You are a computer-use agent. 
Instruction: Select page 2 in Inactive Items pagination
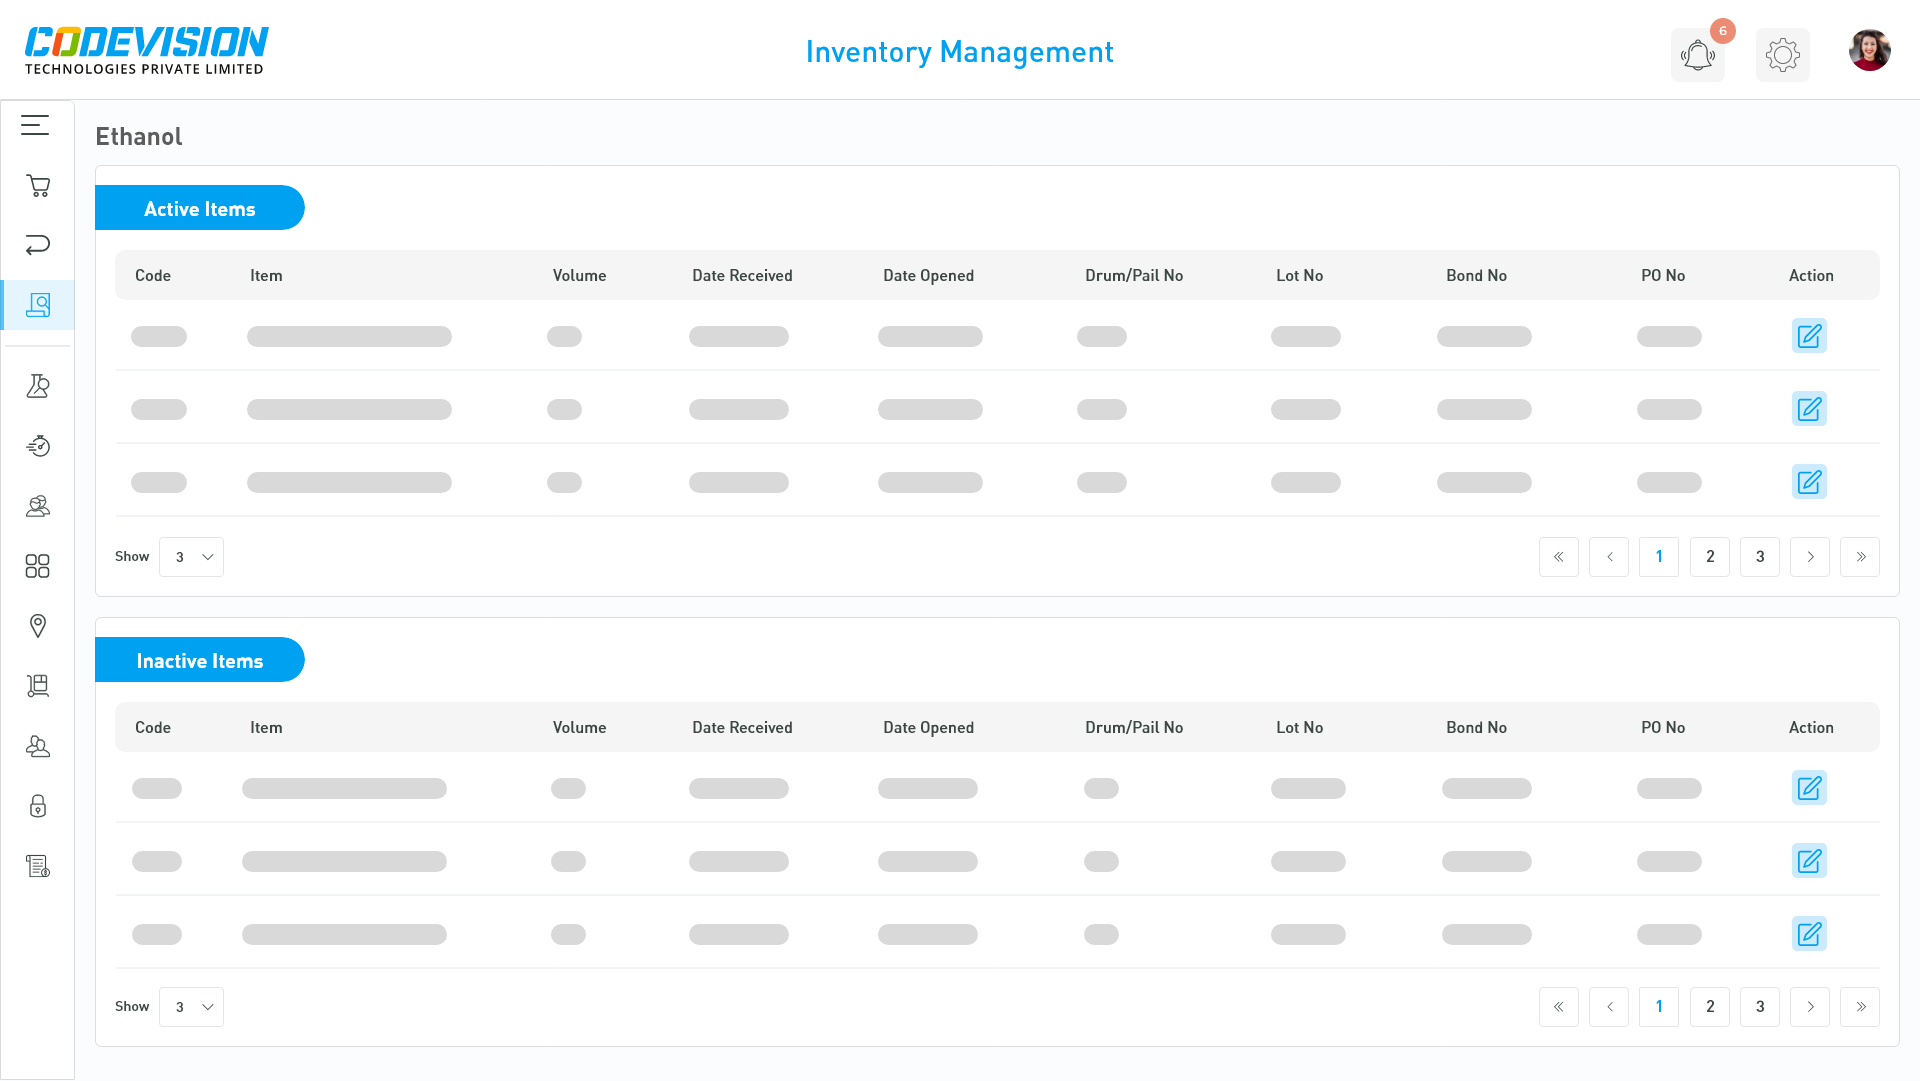[1710, 1007]
